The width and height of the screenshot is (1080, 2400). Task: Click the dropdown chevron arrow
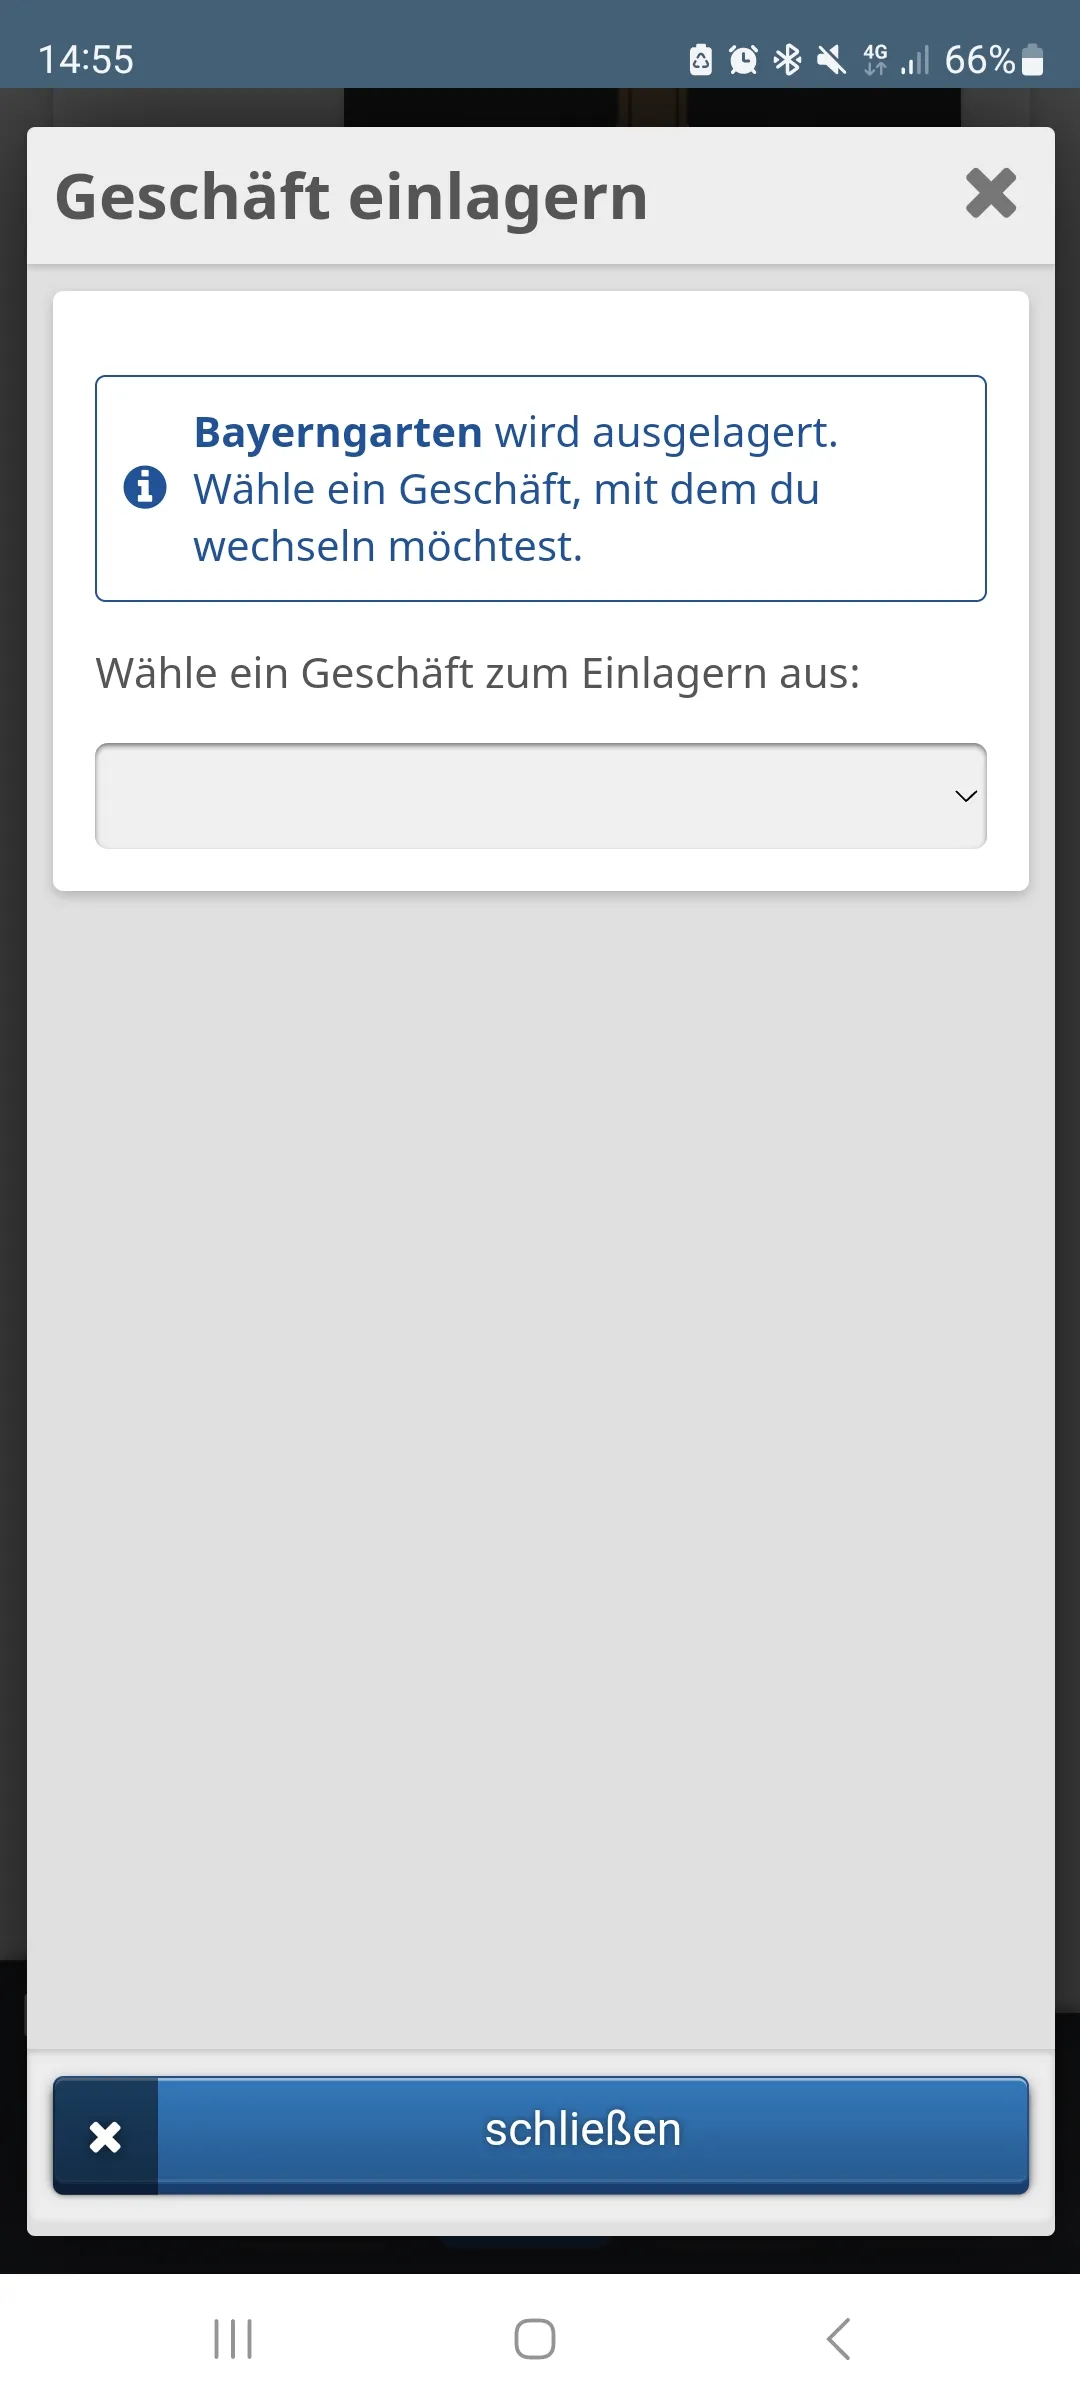(x=966, y=796)
